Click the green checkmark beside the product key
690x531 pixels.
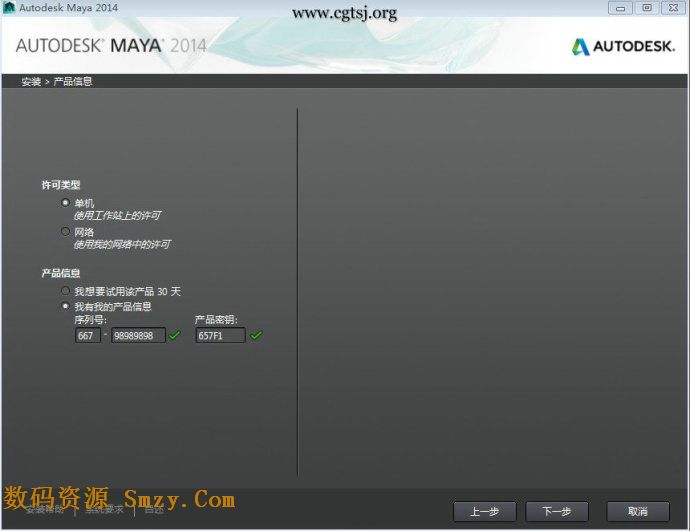[256, 336]
